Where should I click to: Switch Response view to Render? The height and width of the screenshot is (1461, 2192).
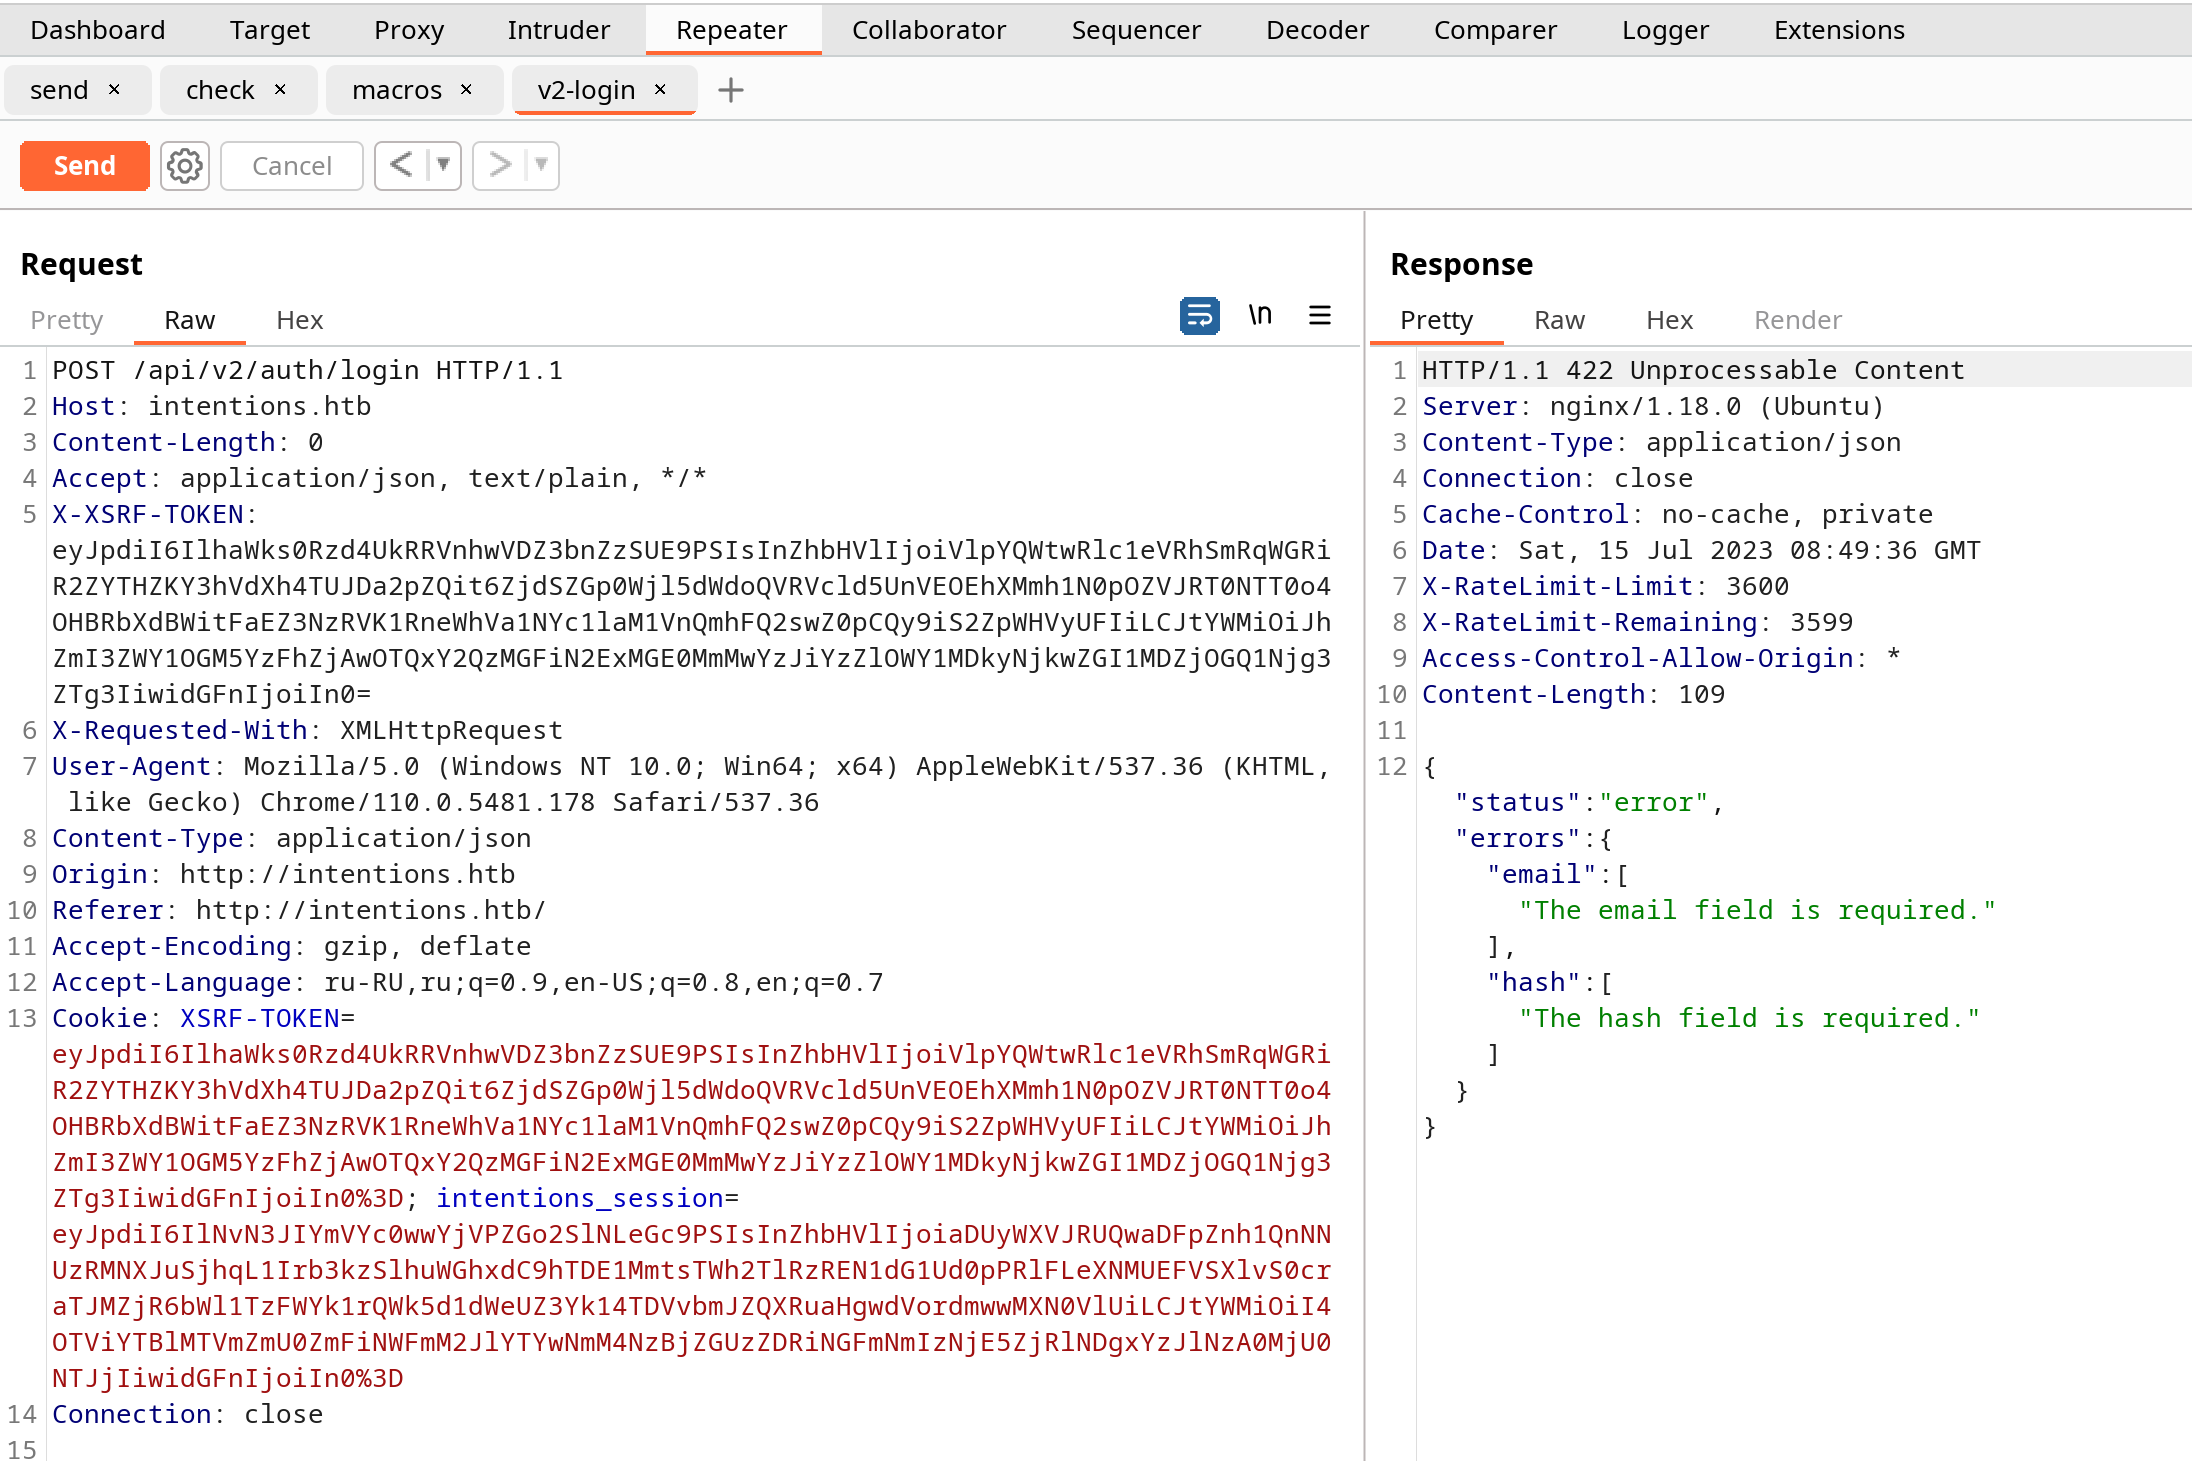point(1798,320)
